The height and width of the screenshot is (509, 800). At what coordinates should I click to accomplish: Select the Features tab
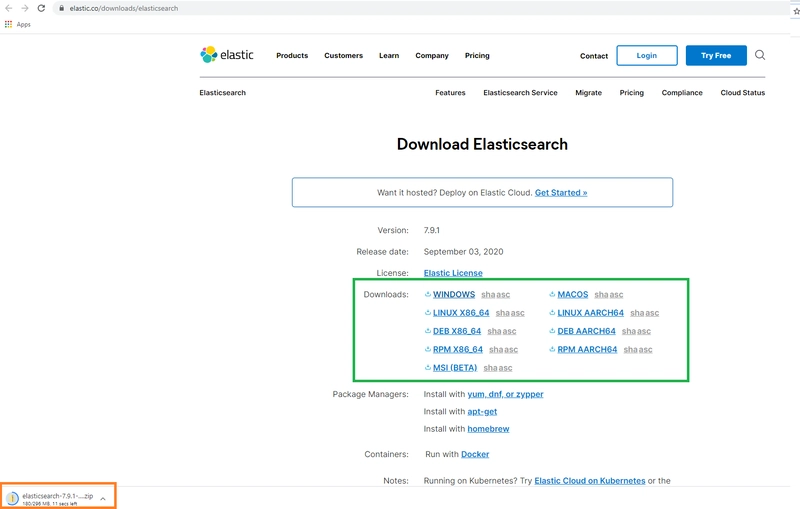(450, 93)
